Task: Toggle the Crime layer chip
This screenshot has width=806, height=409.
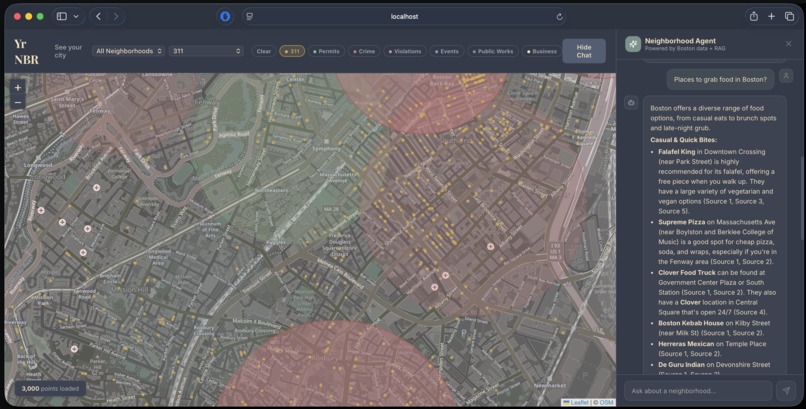Action: (x=364, y=51)
